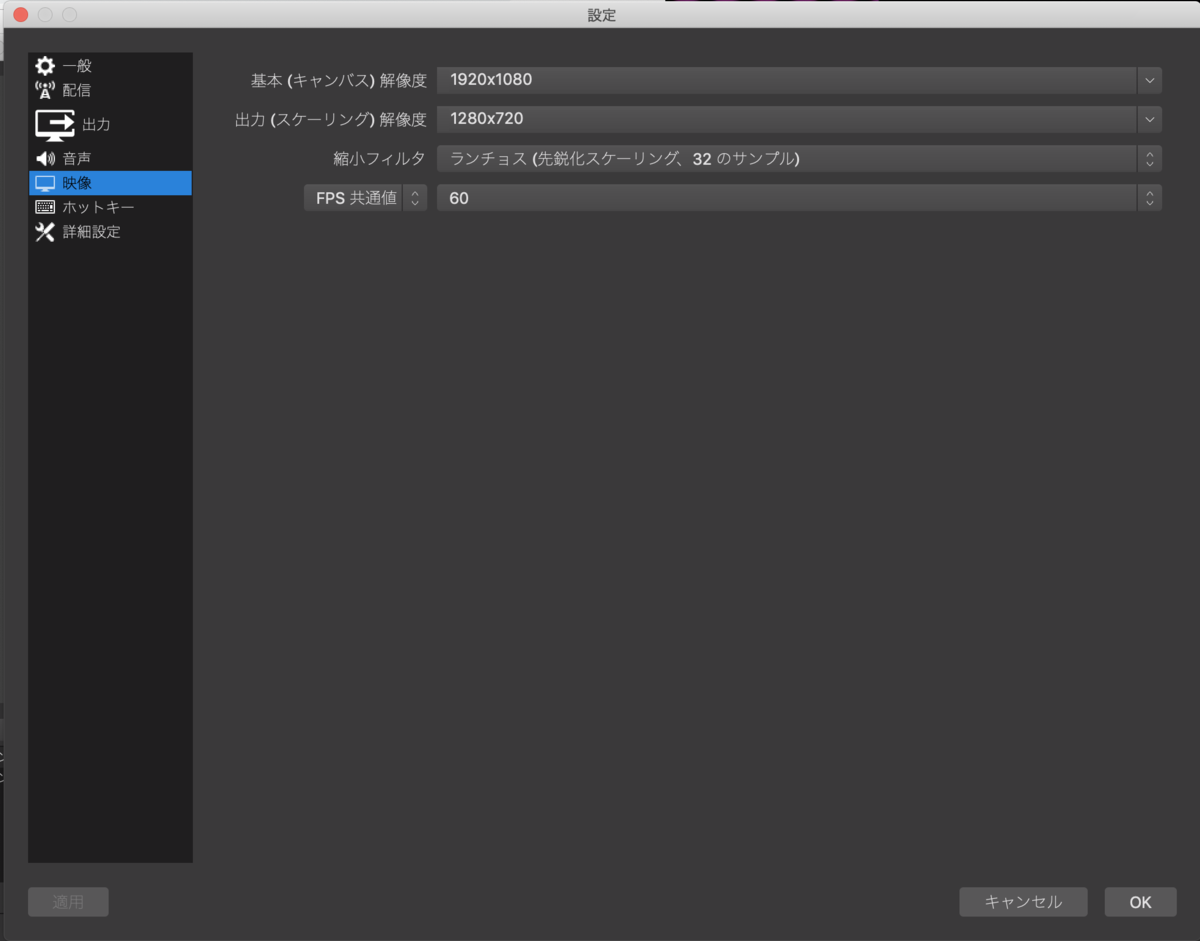Click the disabled 適用 button
Viewport: 1200px width, 941px height.
[x=68, y=902]
